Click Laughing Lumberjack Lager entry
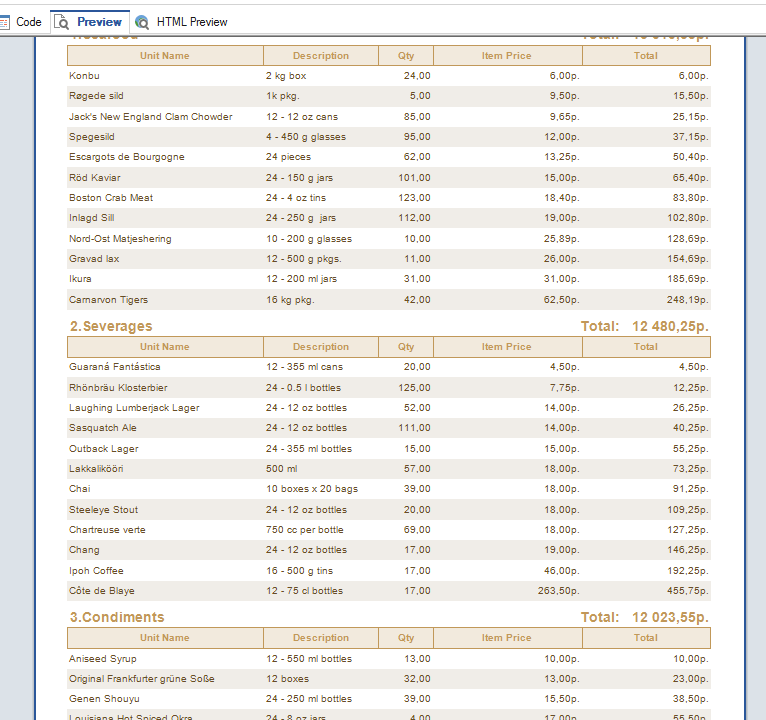The height and width of the screenshot is (720, 766). (x=134, y=408)
